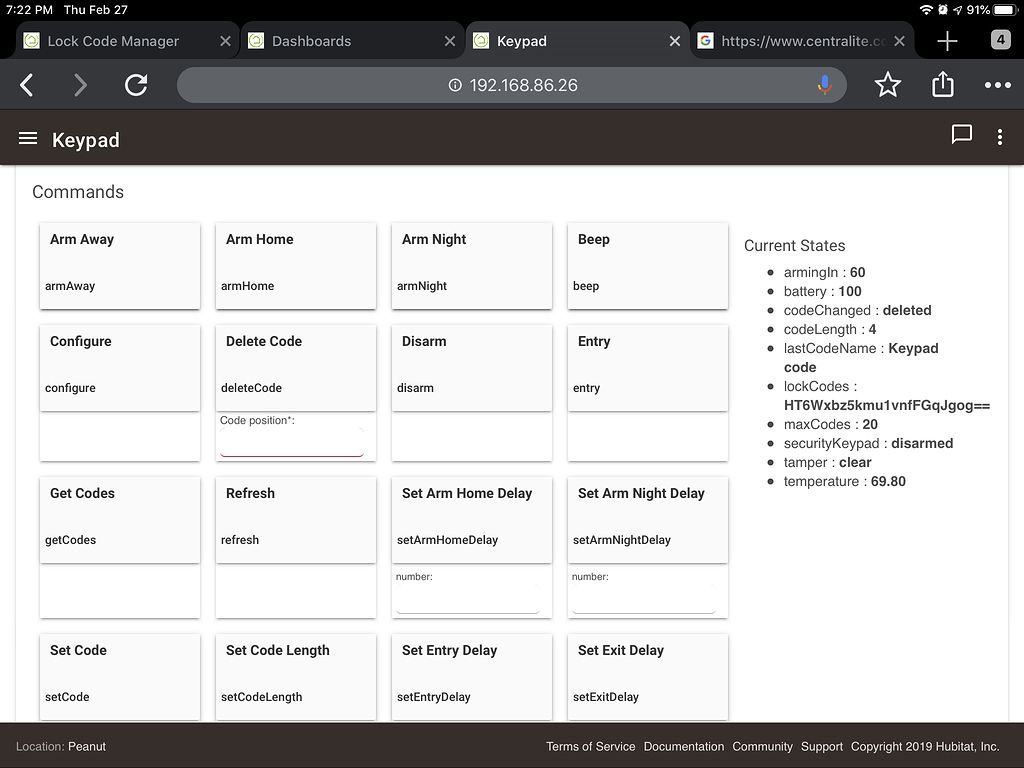
Task: Click the Refresh command tile
Action: tap(296, 520)
